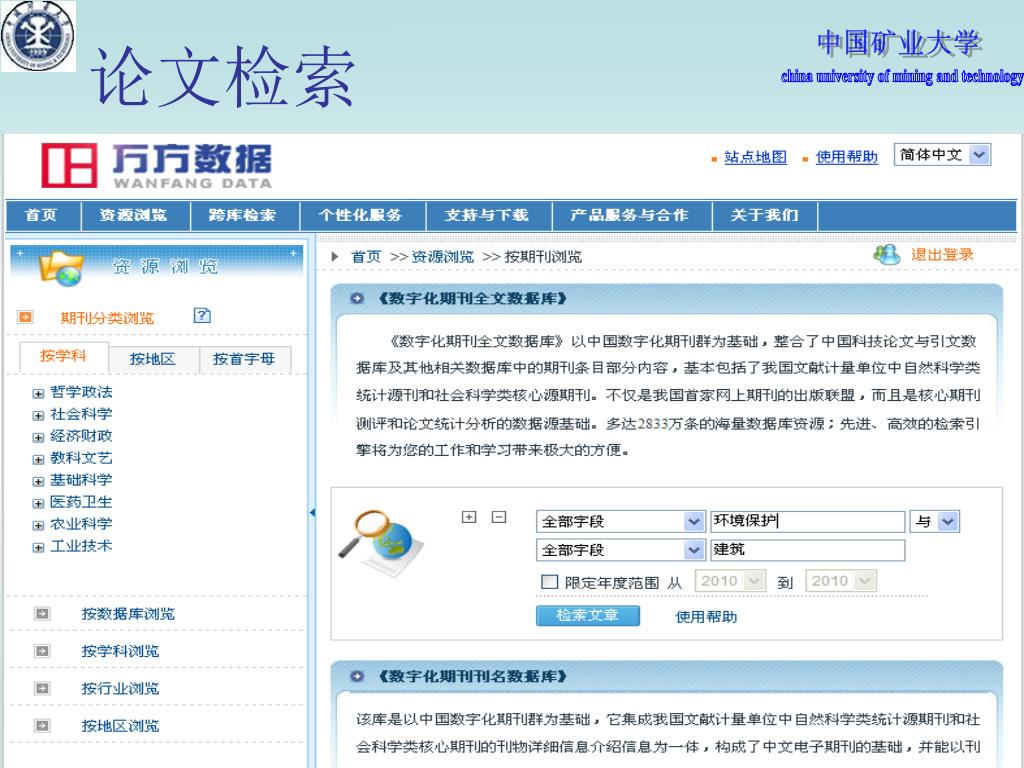Screen dimensions: 1024x768
Task: Click the 期刊分类浏览 link
Action: coord(107,318)
